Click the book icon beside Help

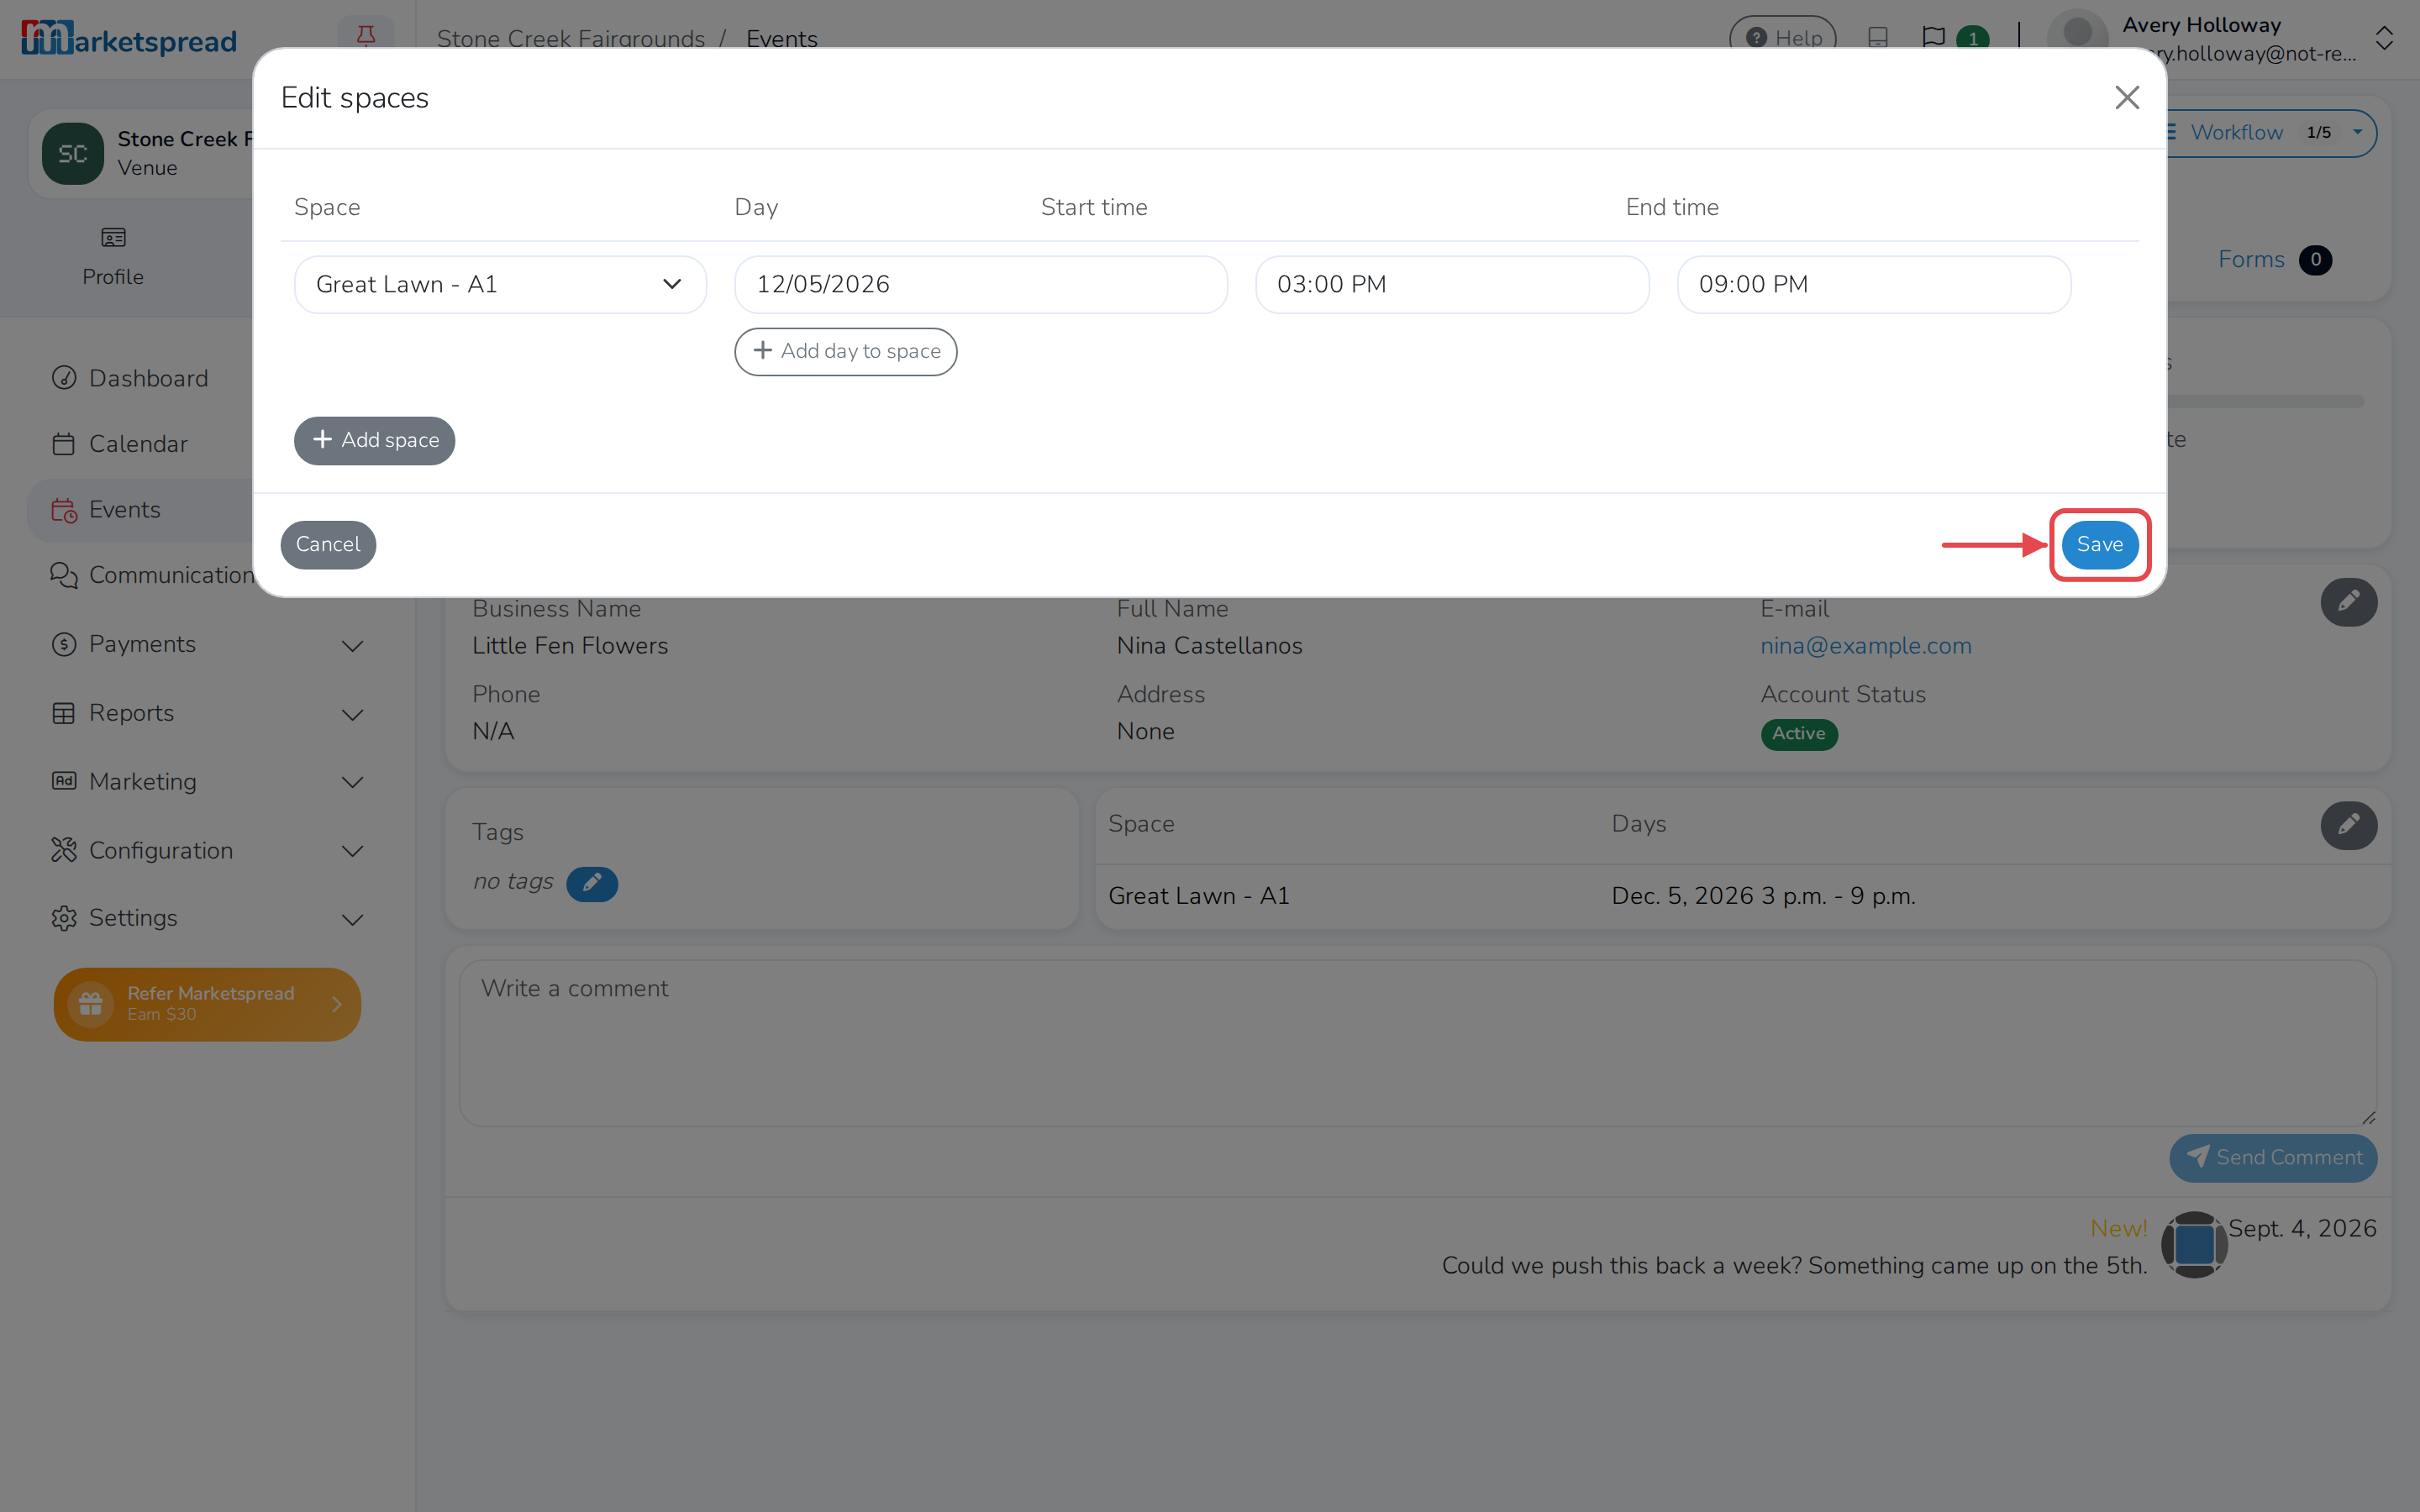tap(1878, 37)
